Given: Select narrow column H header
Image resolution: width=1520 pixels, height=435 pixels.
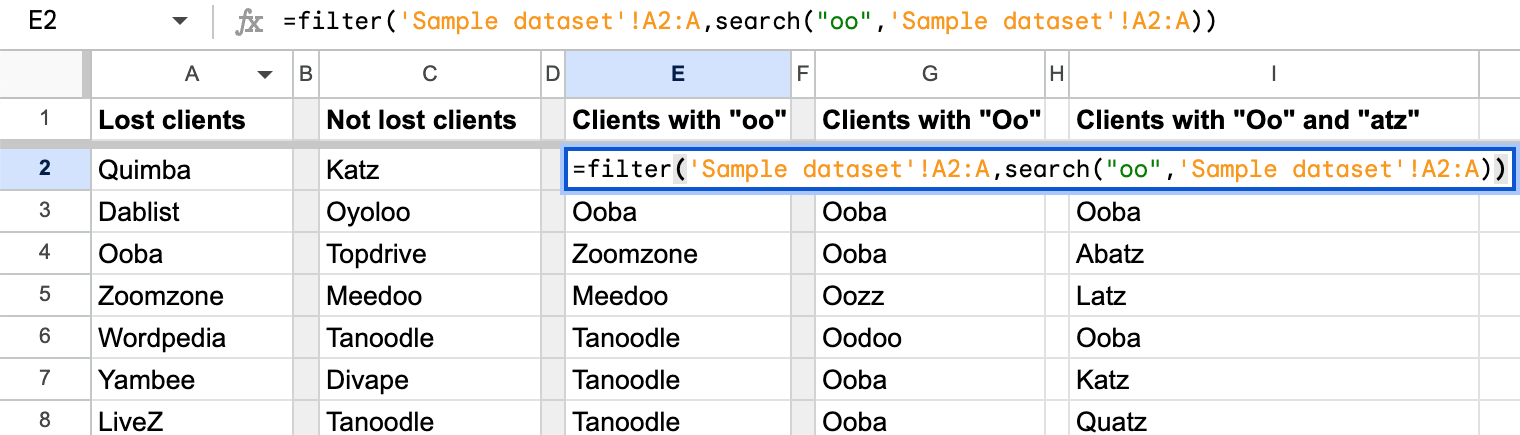Looking at the screenshot, I should 1057,73.
